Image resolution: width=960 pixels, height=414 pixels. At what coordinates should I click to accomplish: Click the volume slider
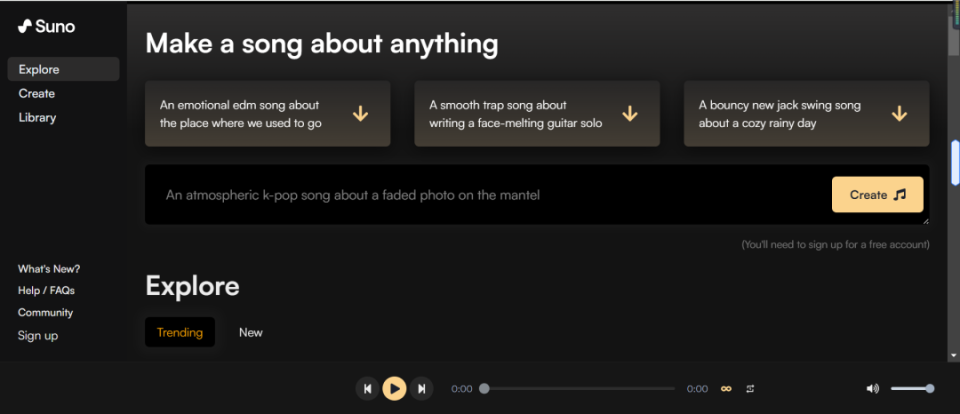click(911, 388)
